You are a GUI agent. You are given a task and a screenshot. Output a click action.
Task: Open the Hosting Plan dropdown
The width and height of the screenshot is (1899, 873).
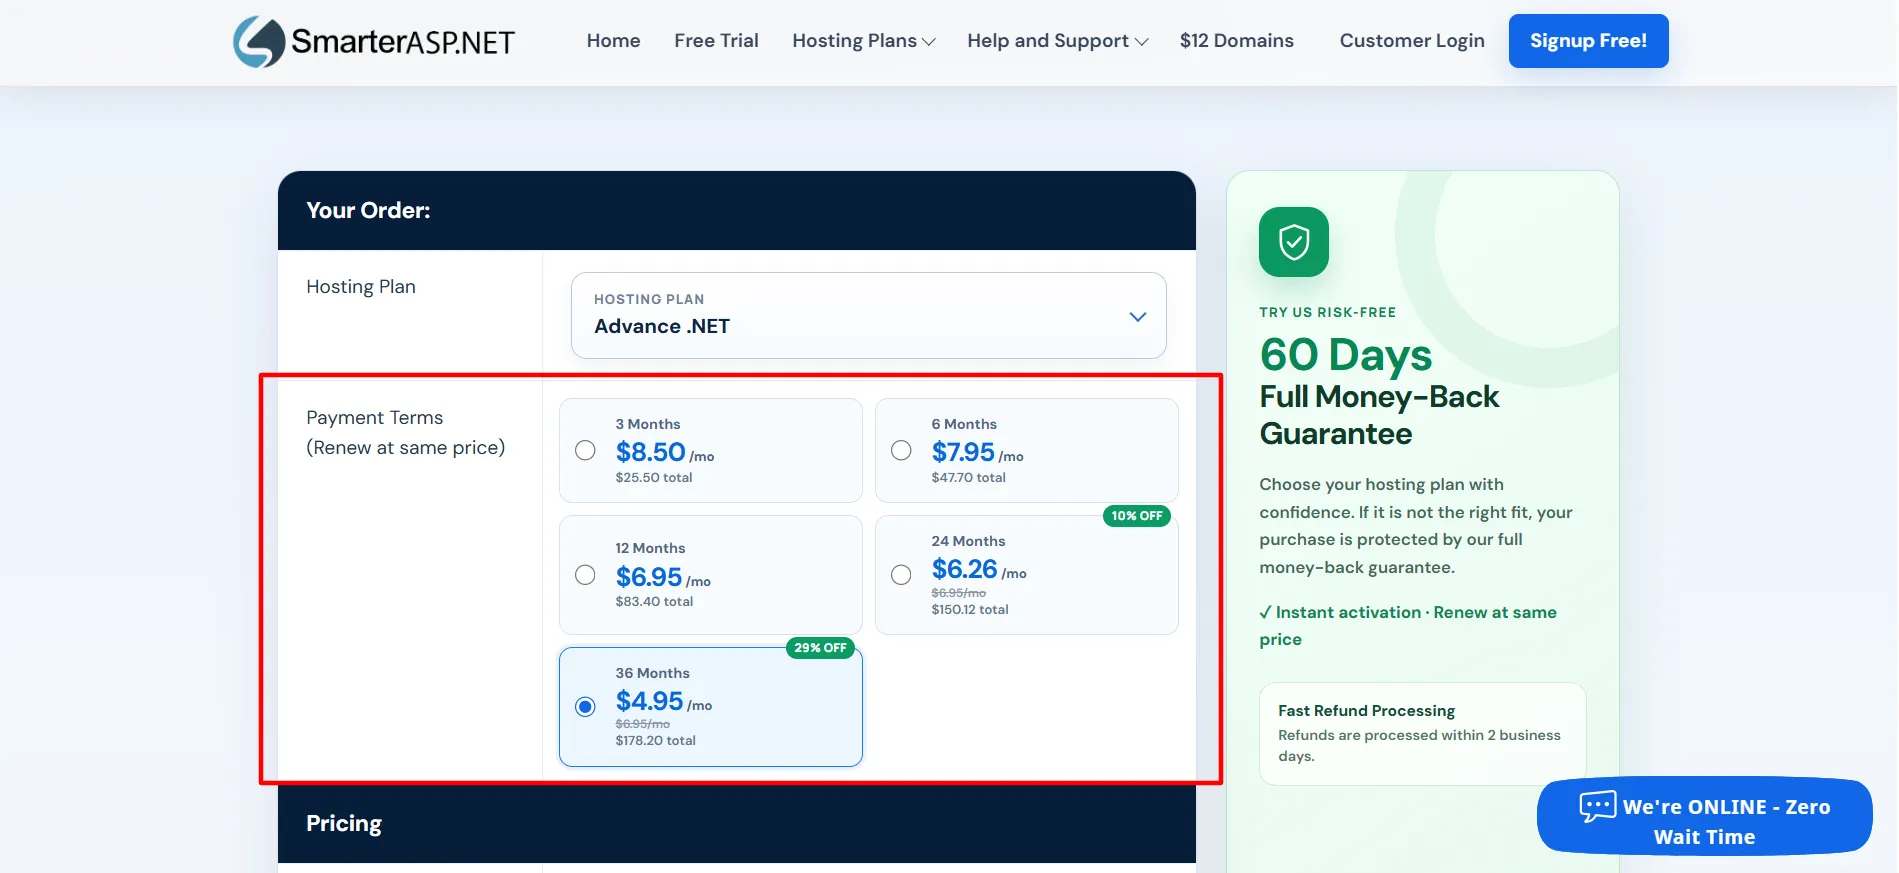click(868, 315)
